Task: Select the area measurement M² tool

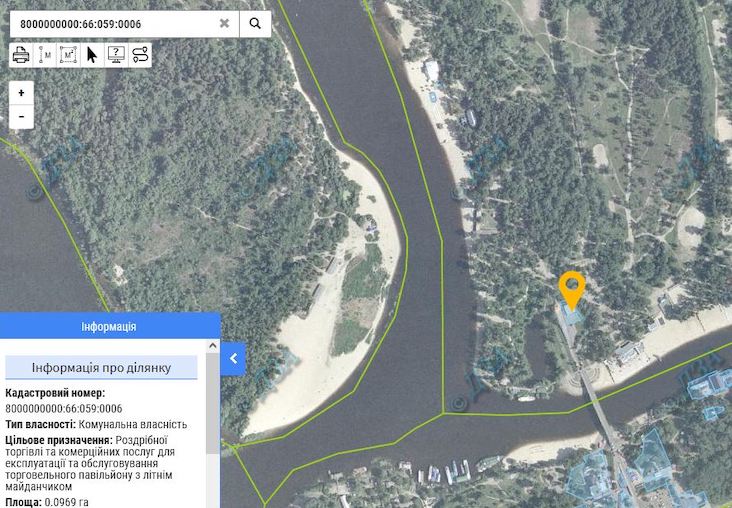Action: (x=68, y=54)
